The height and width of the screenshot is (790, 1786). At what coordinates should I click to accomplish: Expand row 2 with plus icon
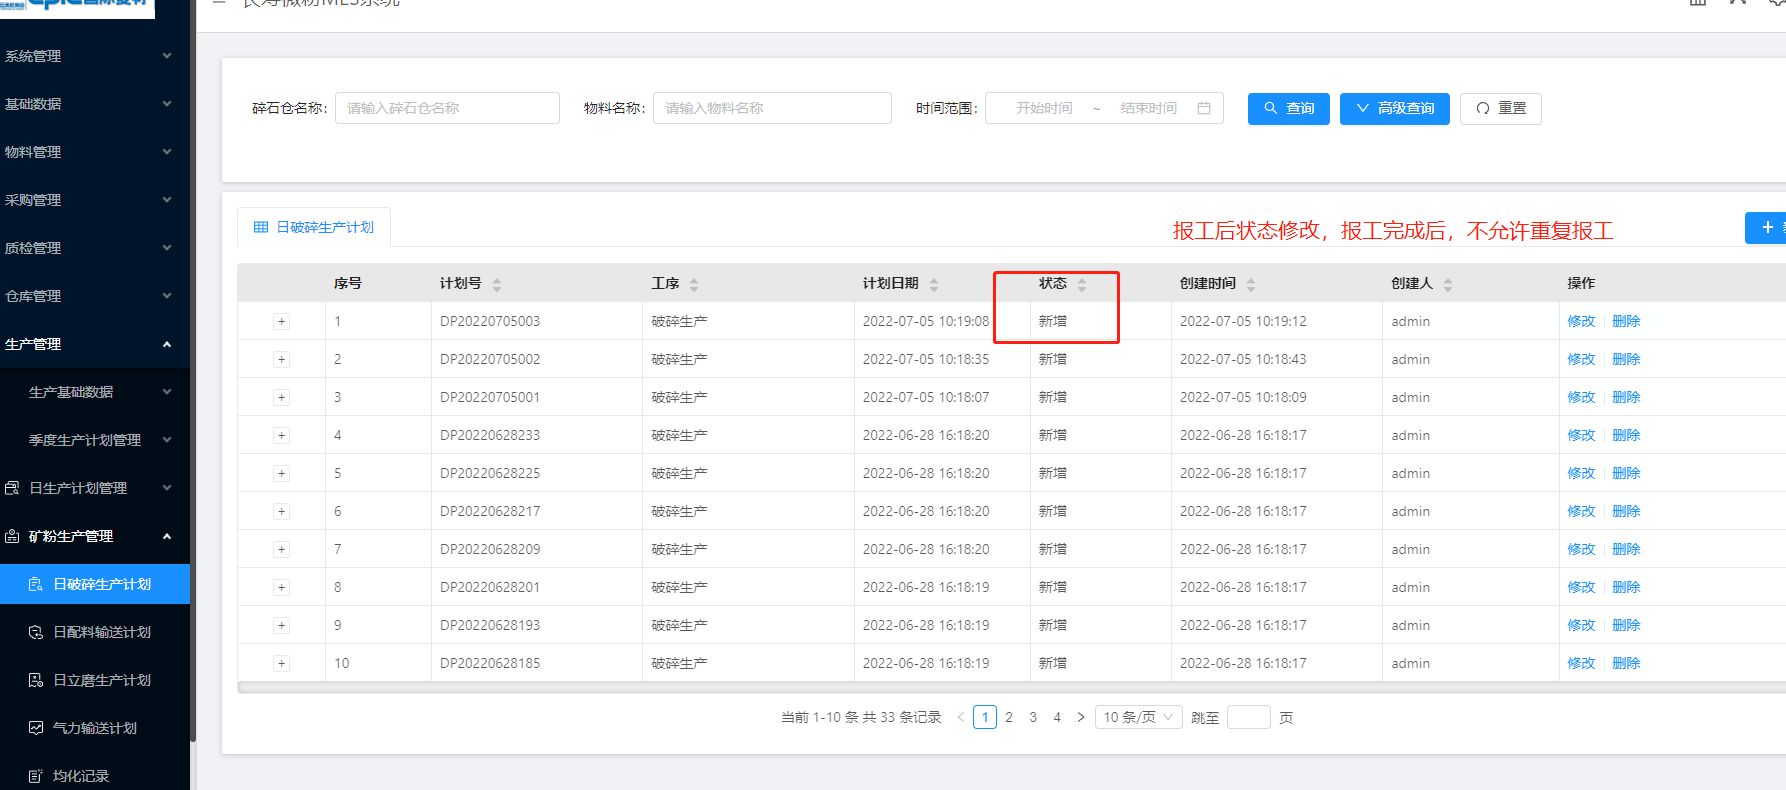pyautogui.click(x=282, y=359)
